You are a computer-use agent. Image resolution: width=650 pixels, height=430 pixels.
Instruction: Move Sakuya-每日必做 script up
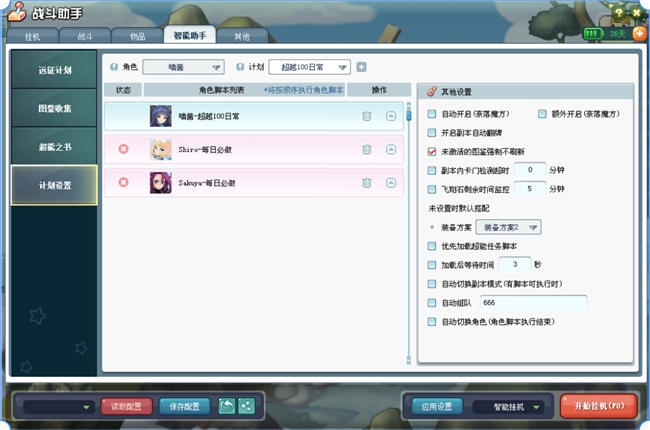391,182
